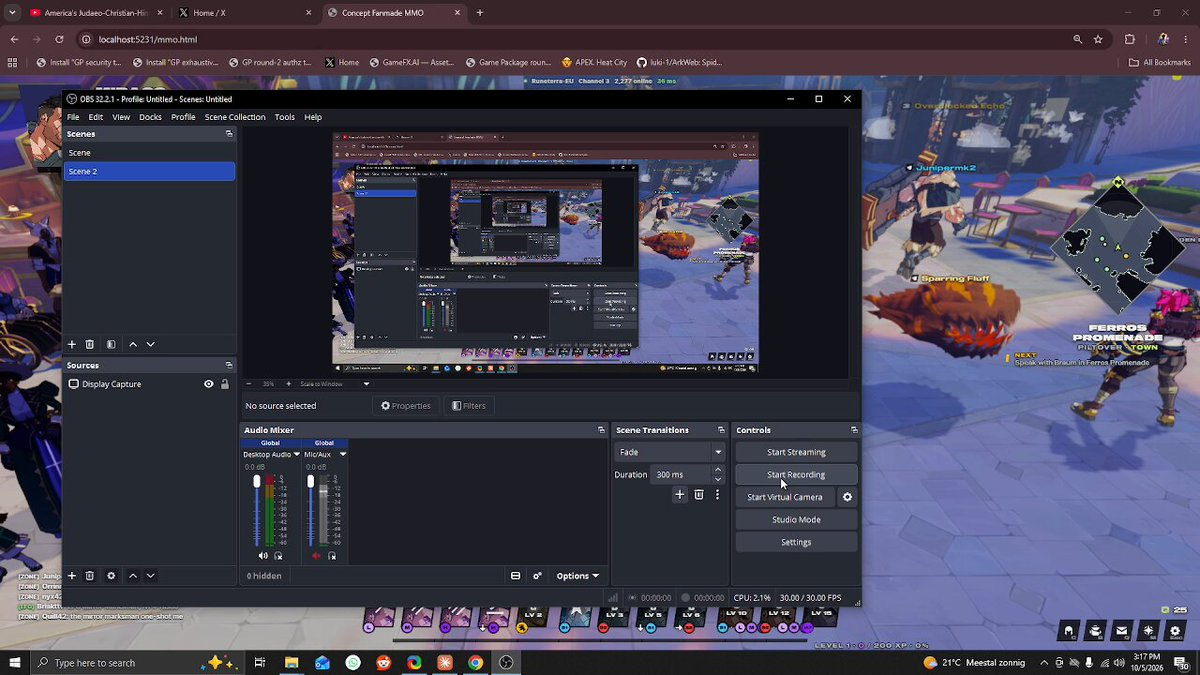Move scene up in Scenes toolbar
This screenshot has width=1200, height=675.
click(133, 344)
